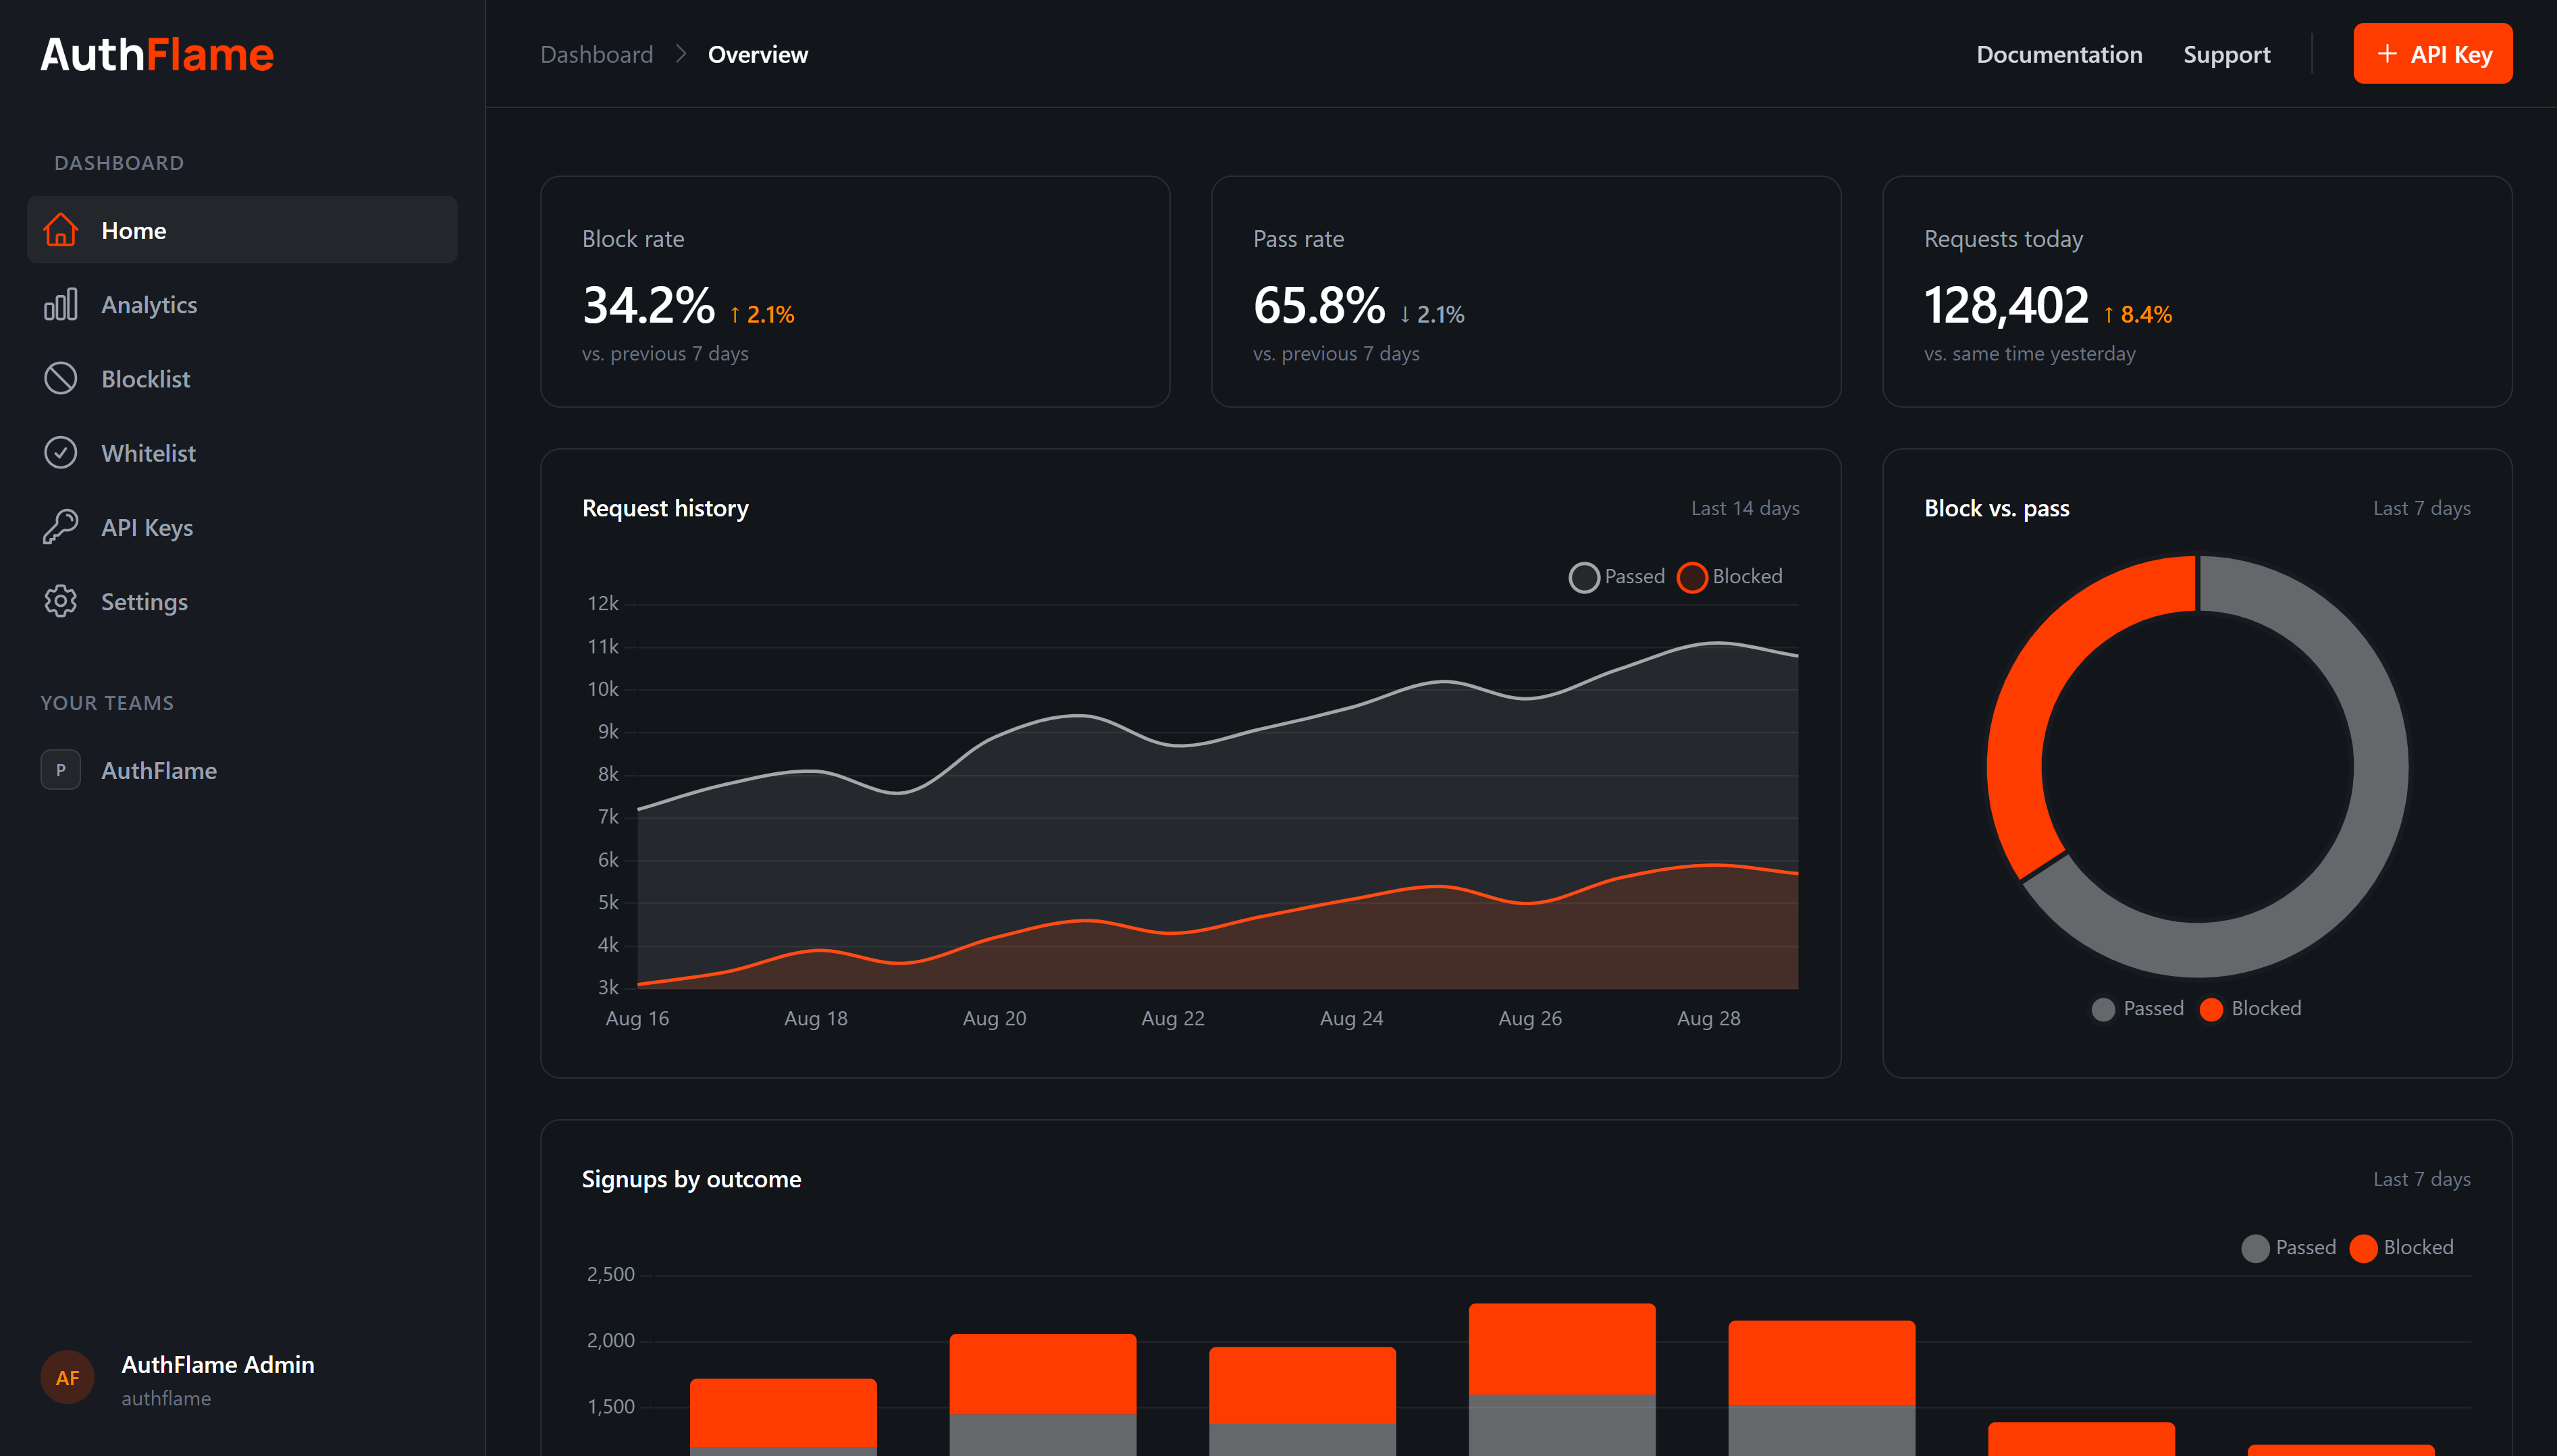
Task: Toggle Passed in Signups by outcome legend
Action: coord(2288,1247)
